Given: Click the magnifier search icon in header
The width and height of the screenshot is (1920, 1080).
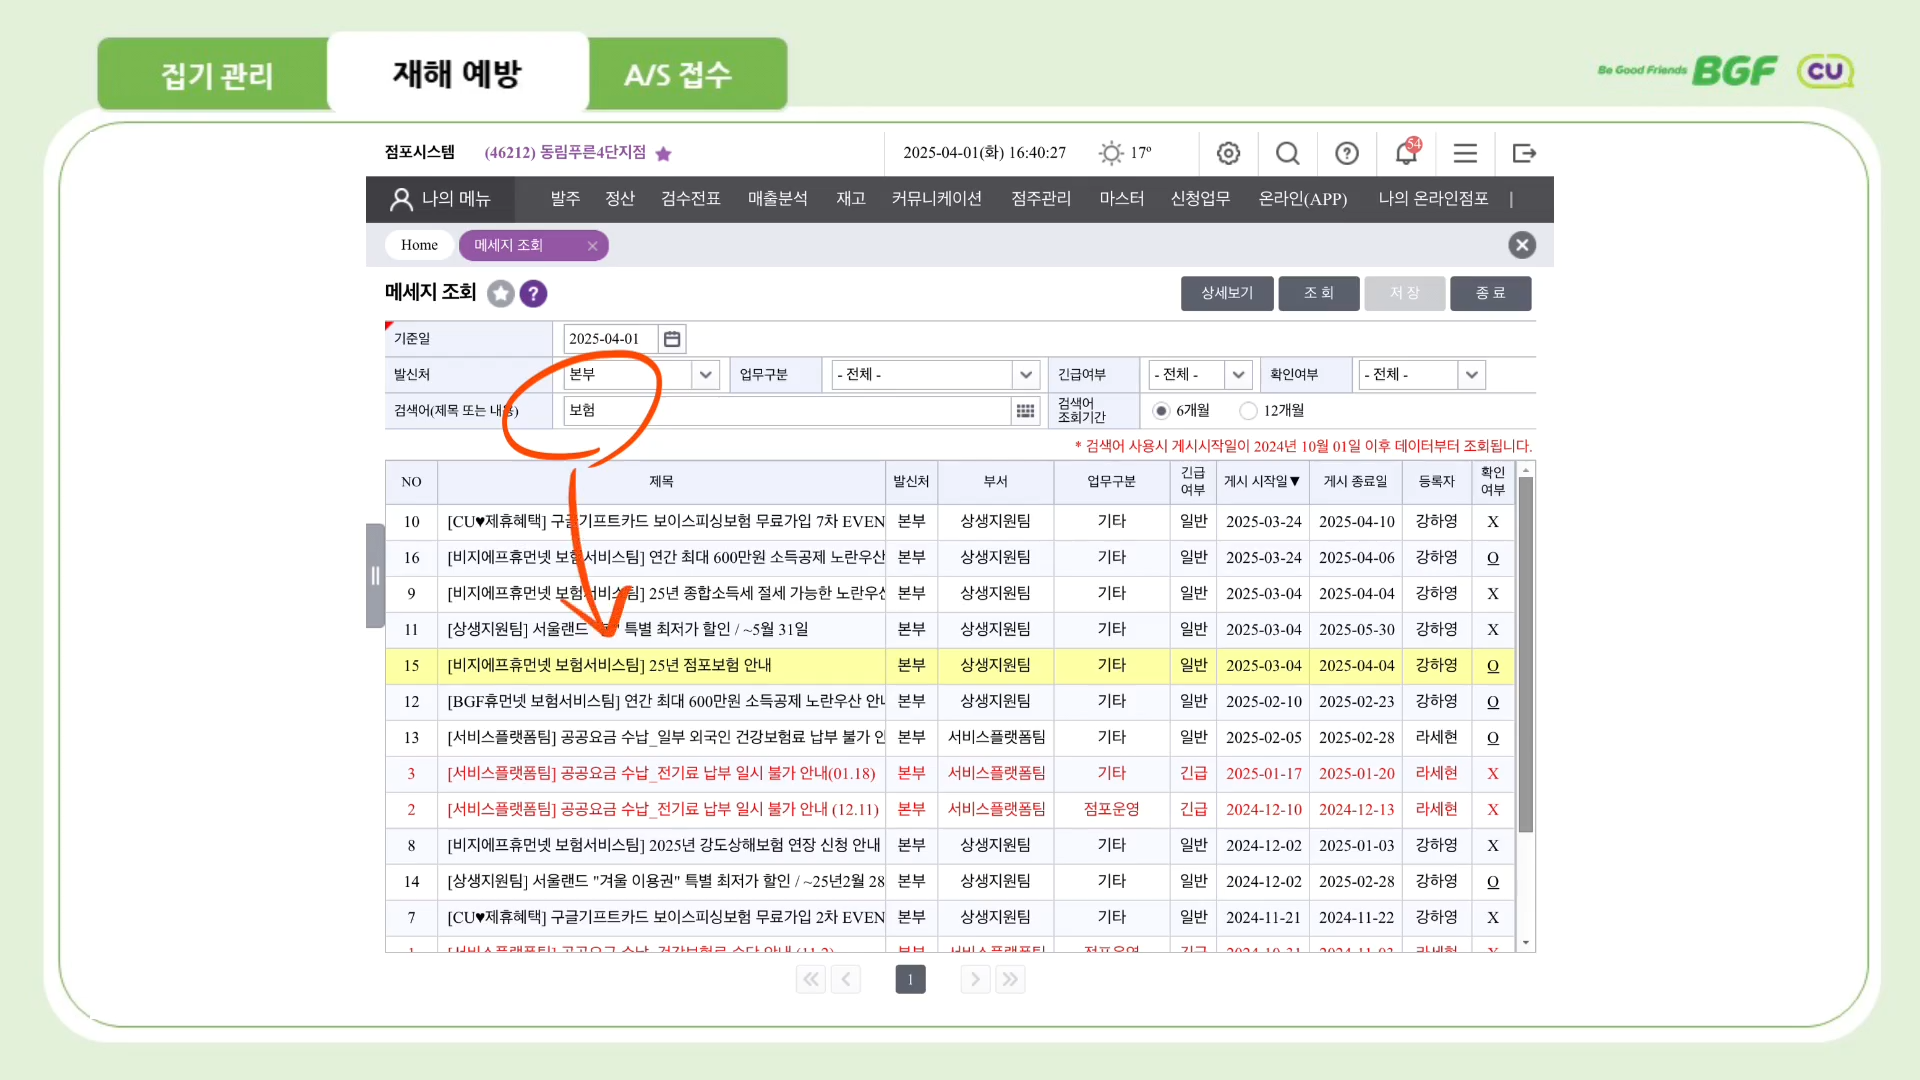Looking at the screenshot, I should 1288,153.
